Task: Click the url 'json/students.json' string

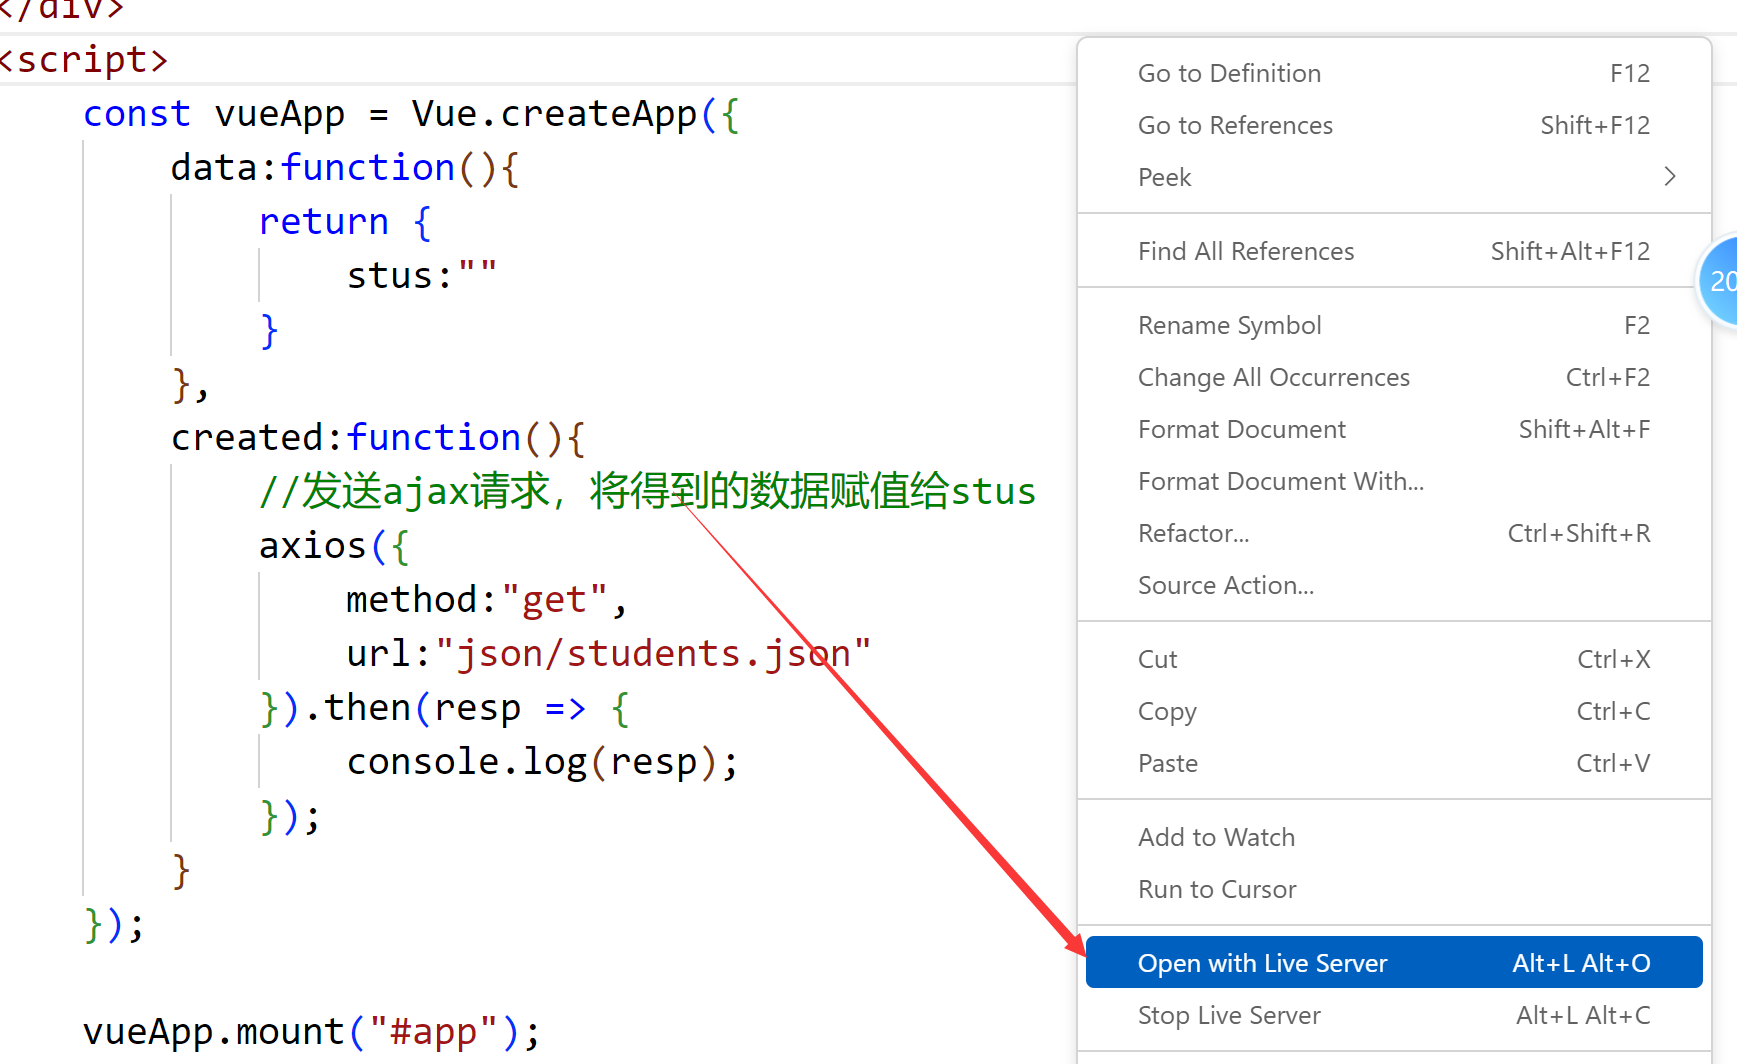Action: pos(653,654)
